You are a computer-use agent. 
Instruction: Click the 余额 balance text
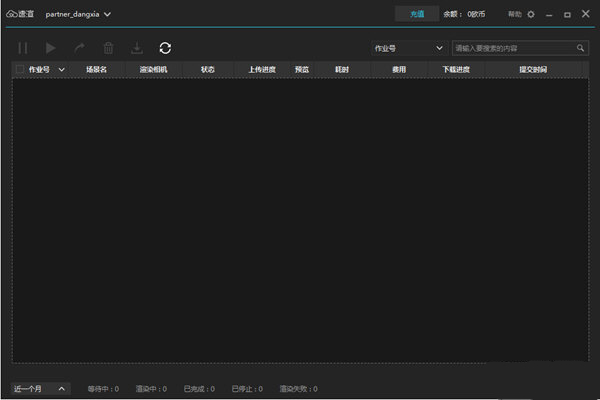(x=464, y=14)
